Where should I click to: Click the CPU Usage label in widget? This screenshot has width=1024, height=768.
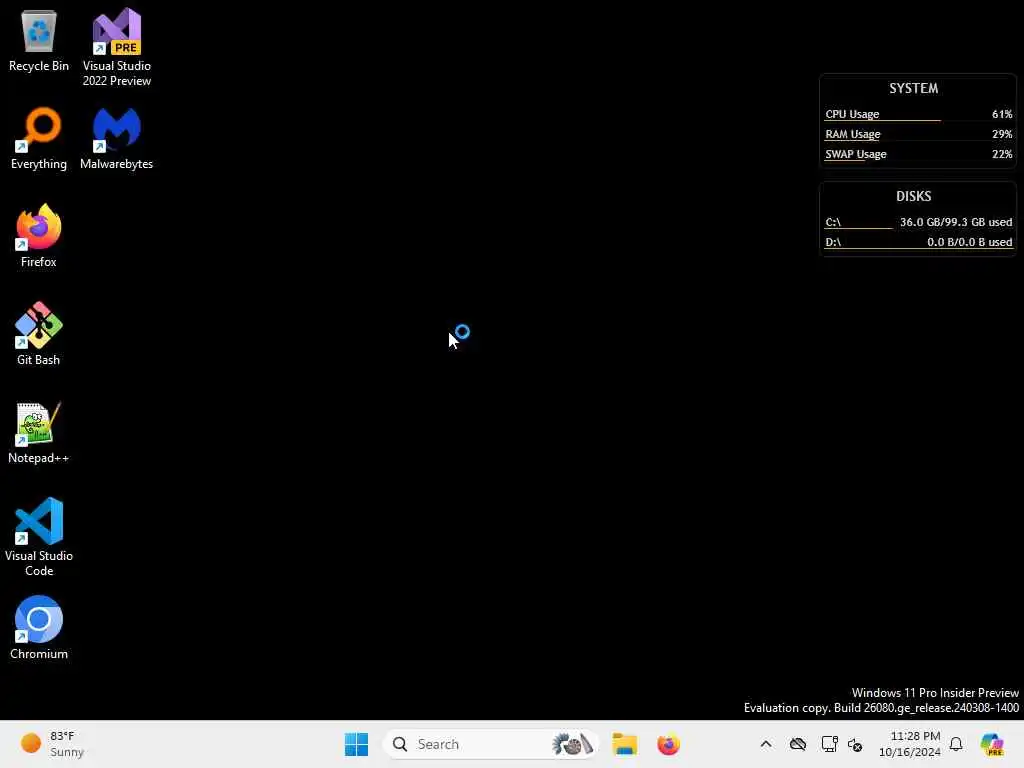coord(852,114)
